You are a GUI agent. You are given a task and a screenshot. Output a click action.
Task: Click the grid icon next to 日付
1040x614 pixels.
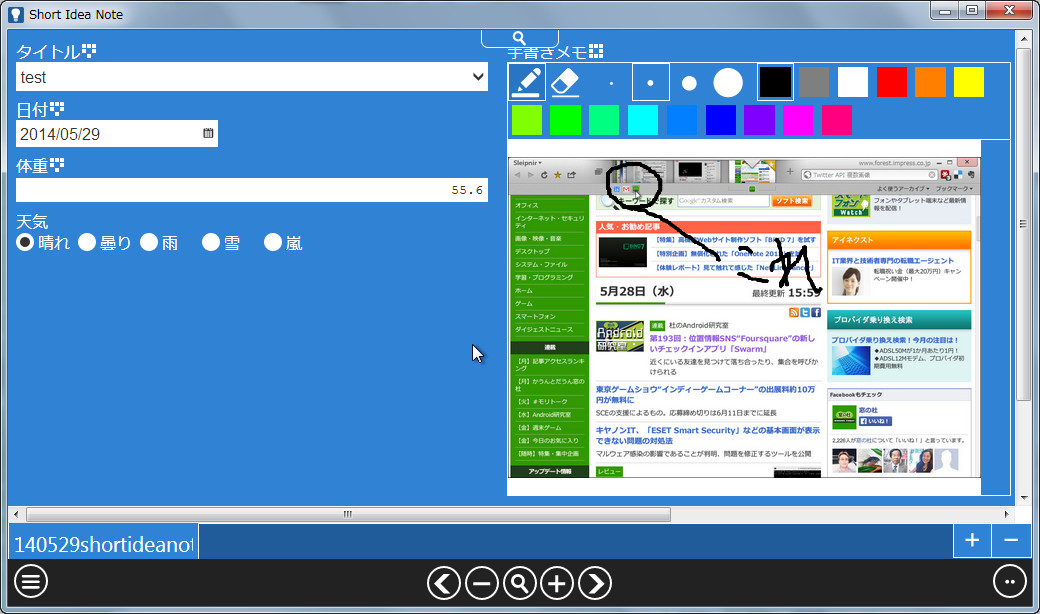pos(57,108)
